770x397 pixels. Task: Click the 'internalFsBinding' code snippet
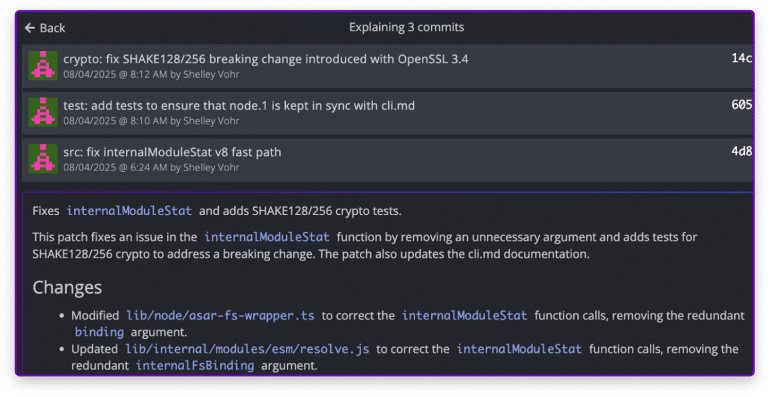click(195, 366)
